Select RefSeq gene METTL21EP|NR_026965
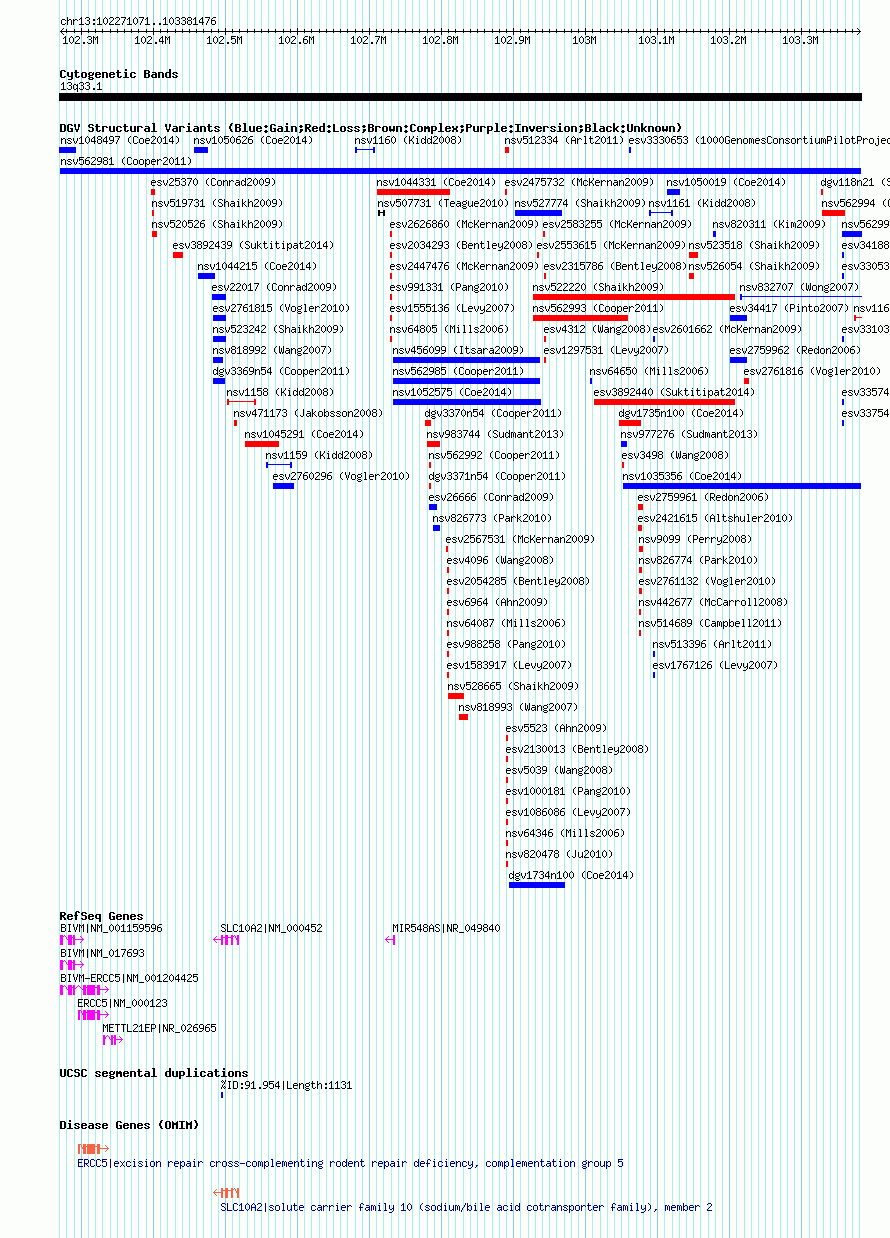This screenshot has width=890, height=1238. (x=112, y=1040)
